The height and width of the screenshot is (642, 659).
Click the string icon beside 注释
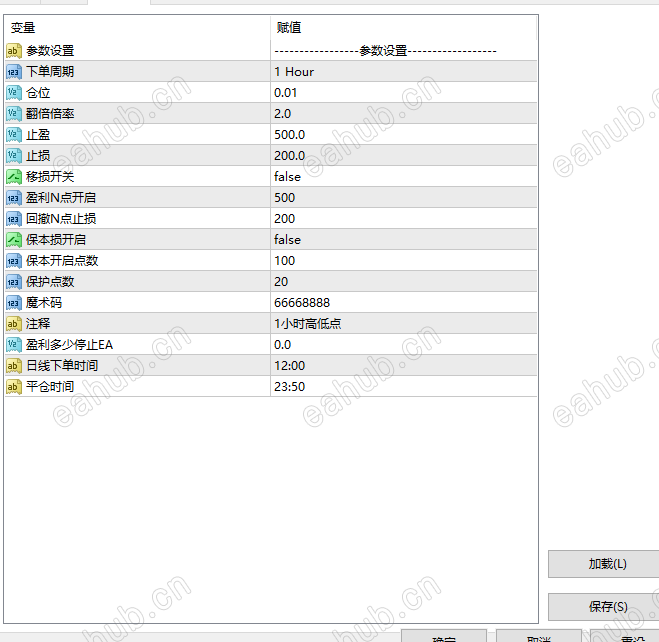(13, 324)
